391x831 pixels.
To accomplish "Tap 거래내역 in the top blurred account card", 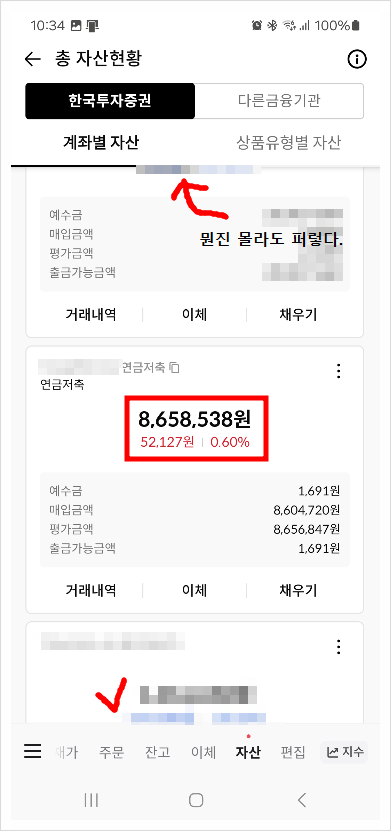I will [x=91, y=314].
